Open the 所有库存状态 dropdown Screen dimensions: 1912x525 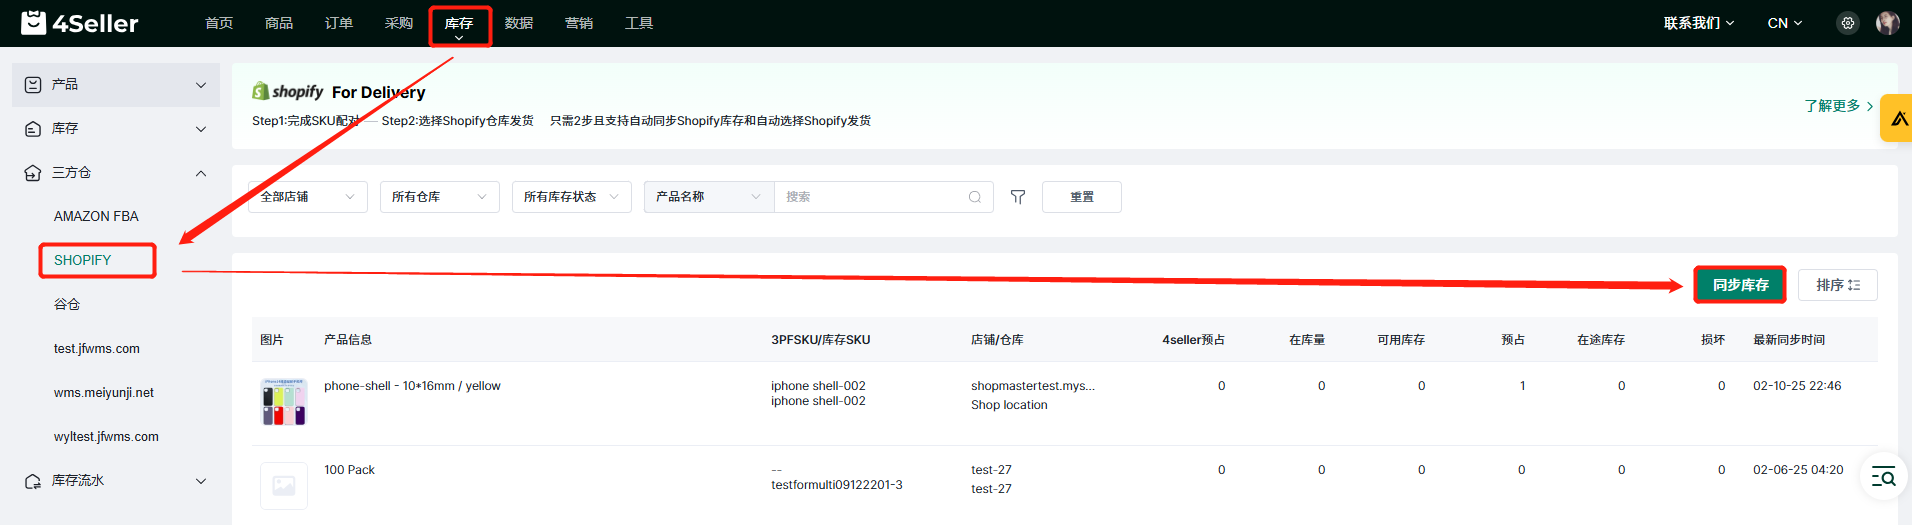(x=572, y=197)
